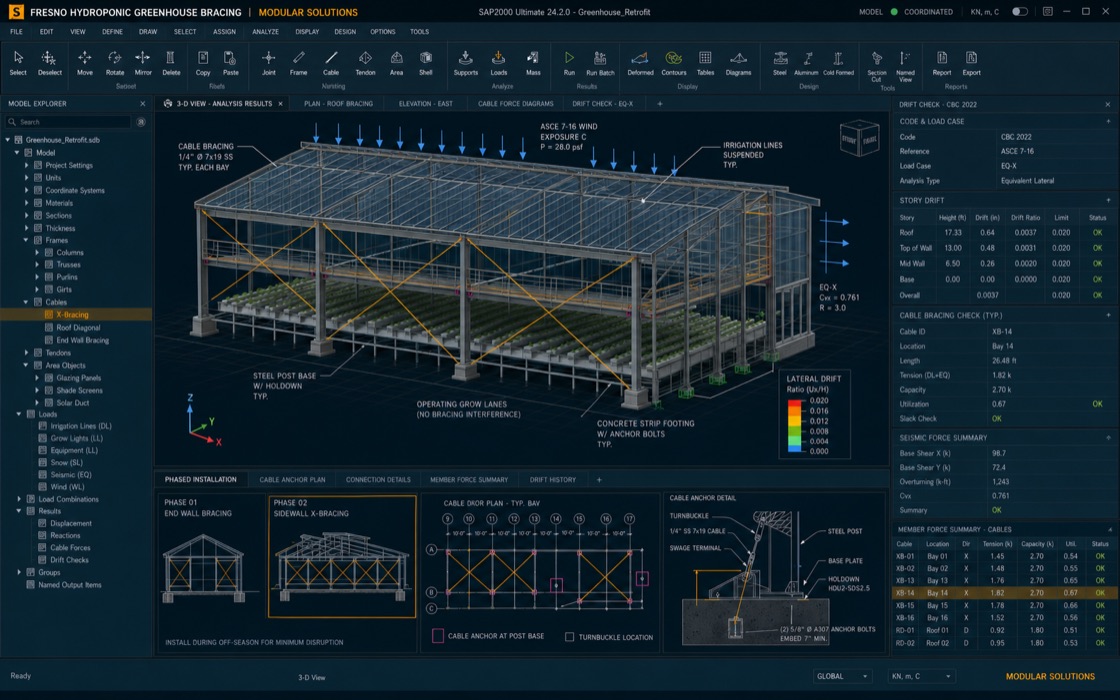
Task: Generate a Report from toolbar
Action: 941,63
